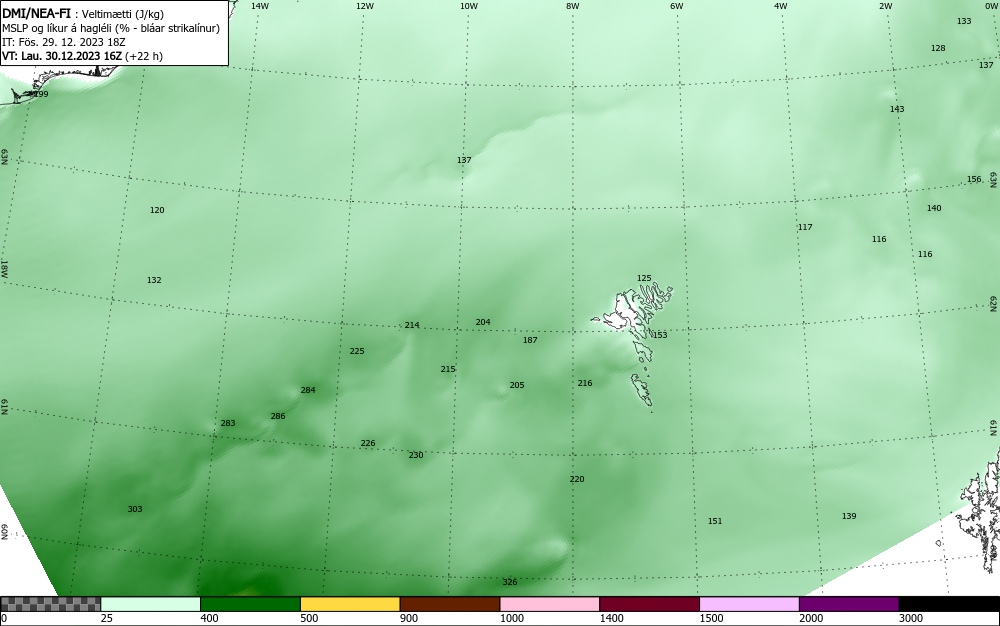Click the legend scale number '2000'
The width and height of the screenshot is (1000, 626).
click(x=812, y=618)
